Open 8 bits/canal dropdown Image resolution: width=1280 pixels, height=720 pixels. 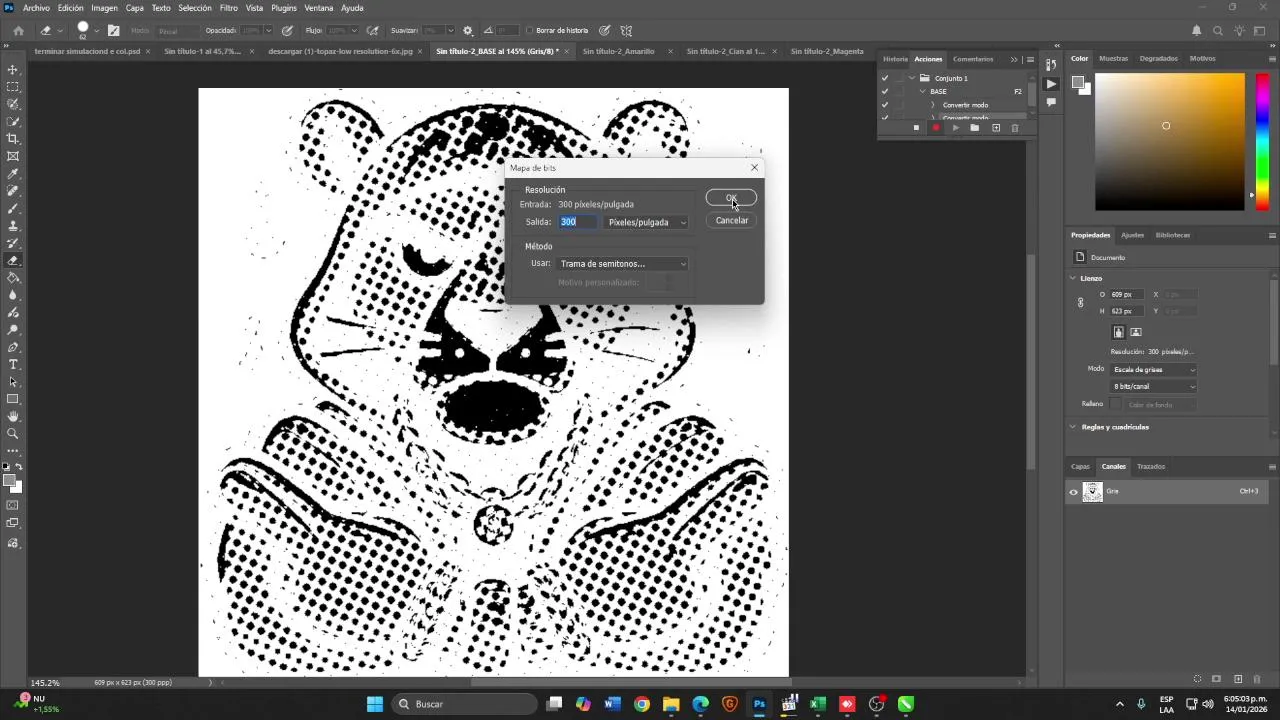pos(1154,387)
